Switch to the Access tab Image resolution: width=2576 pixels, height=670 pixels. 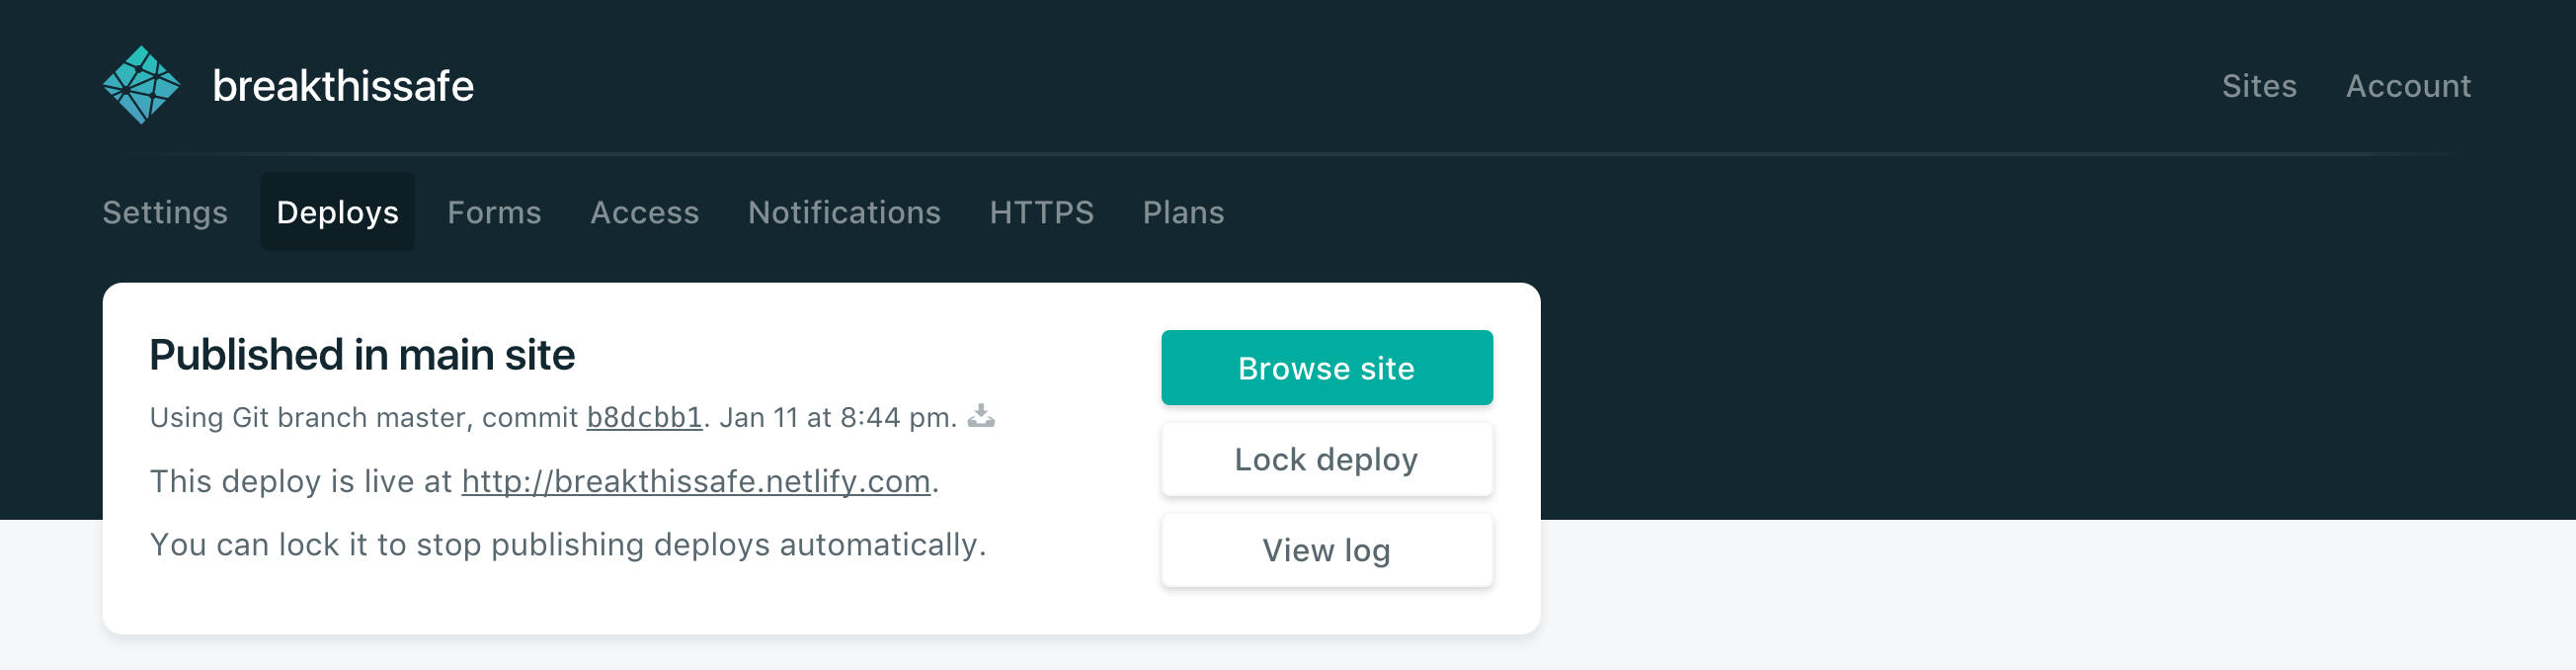[644, 212]
